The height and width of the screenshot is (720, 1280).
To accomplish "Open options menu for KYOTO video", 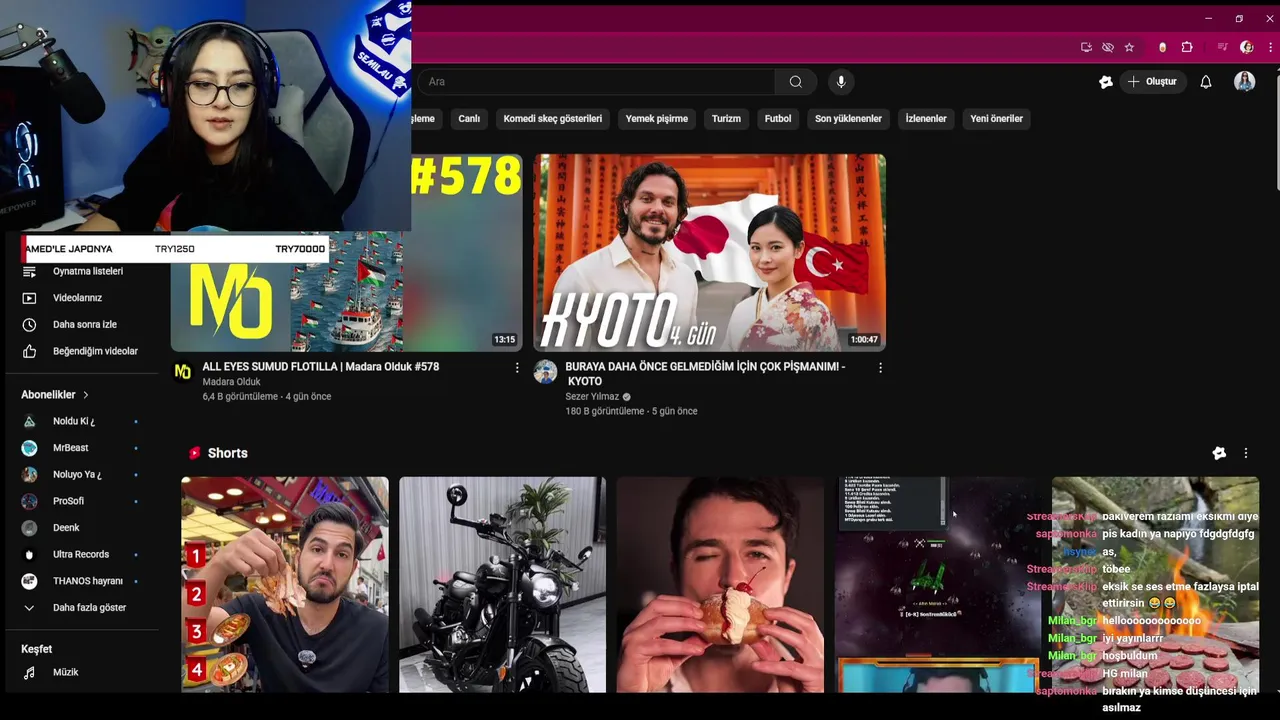I will point(880,368).
